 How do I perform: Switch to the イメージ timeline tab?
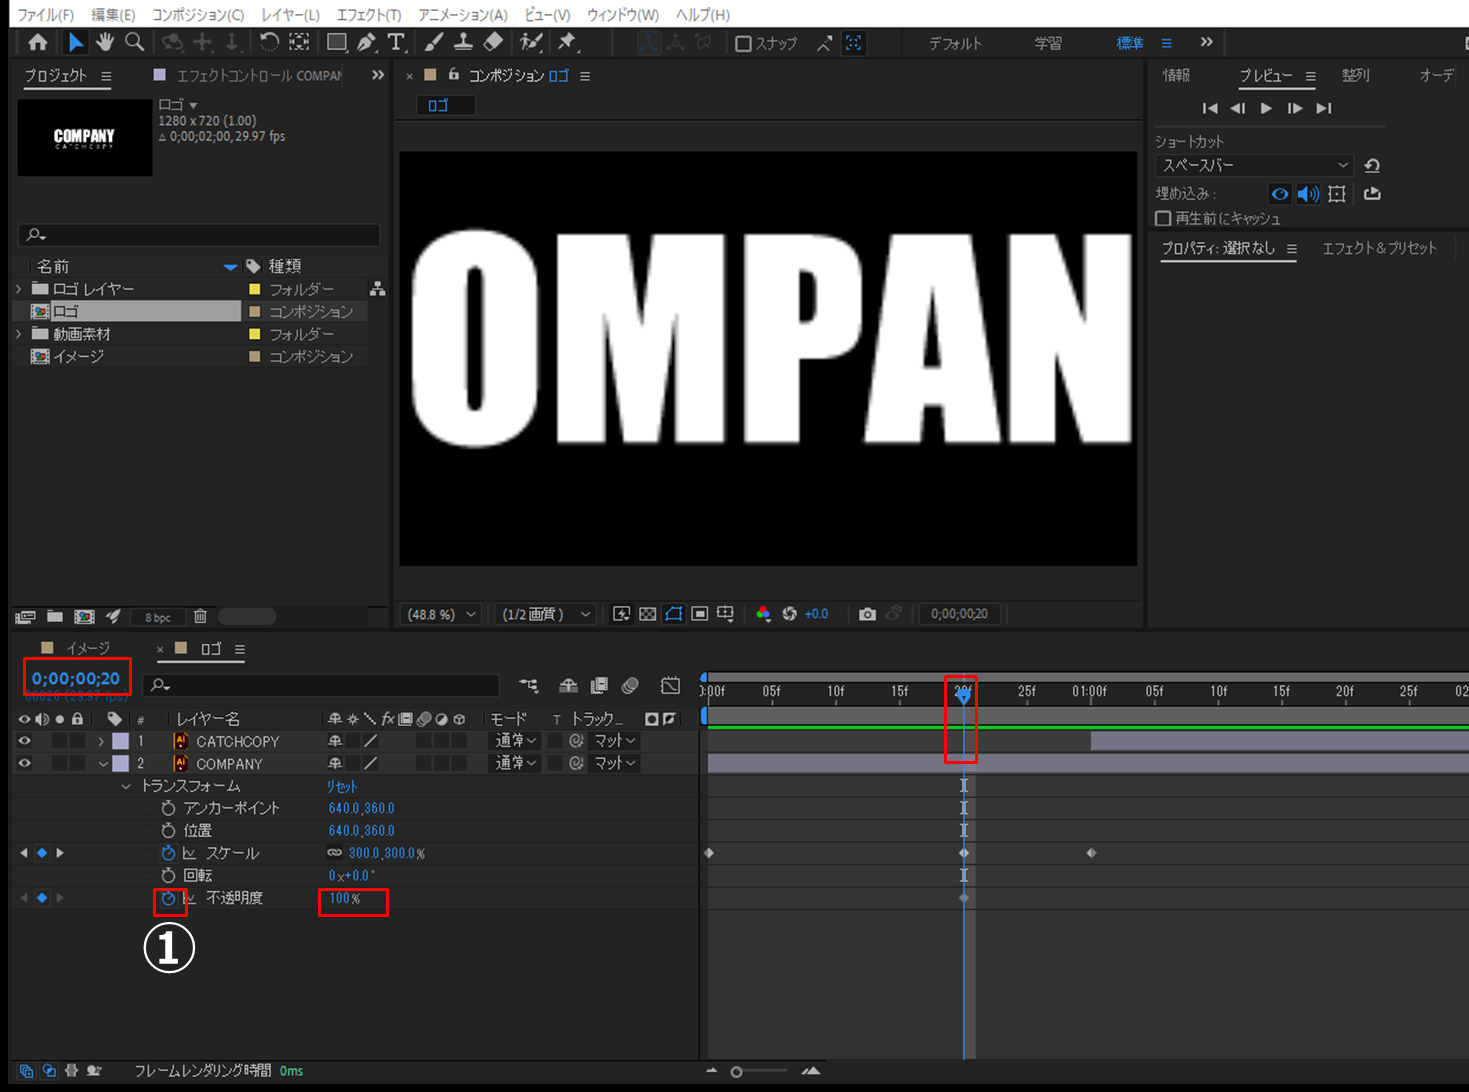click(87, 649)
